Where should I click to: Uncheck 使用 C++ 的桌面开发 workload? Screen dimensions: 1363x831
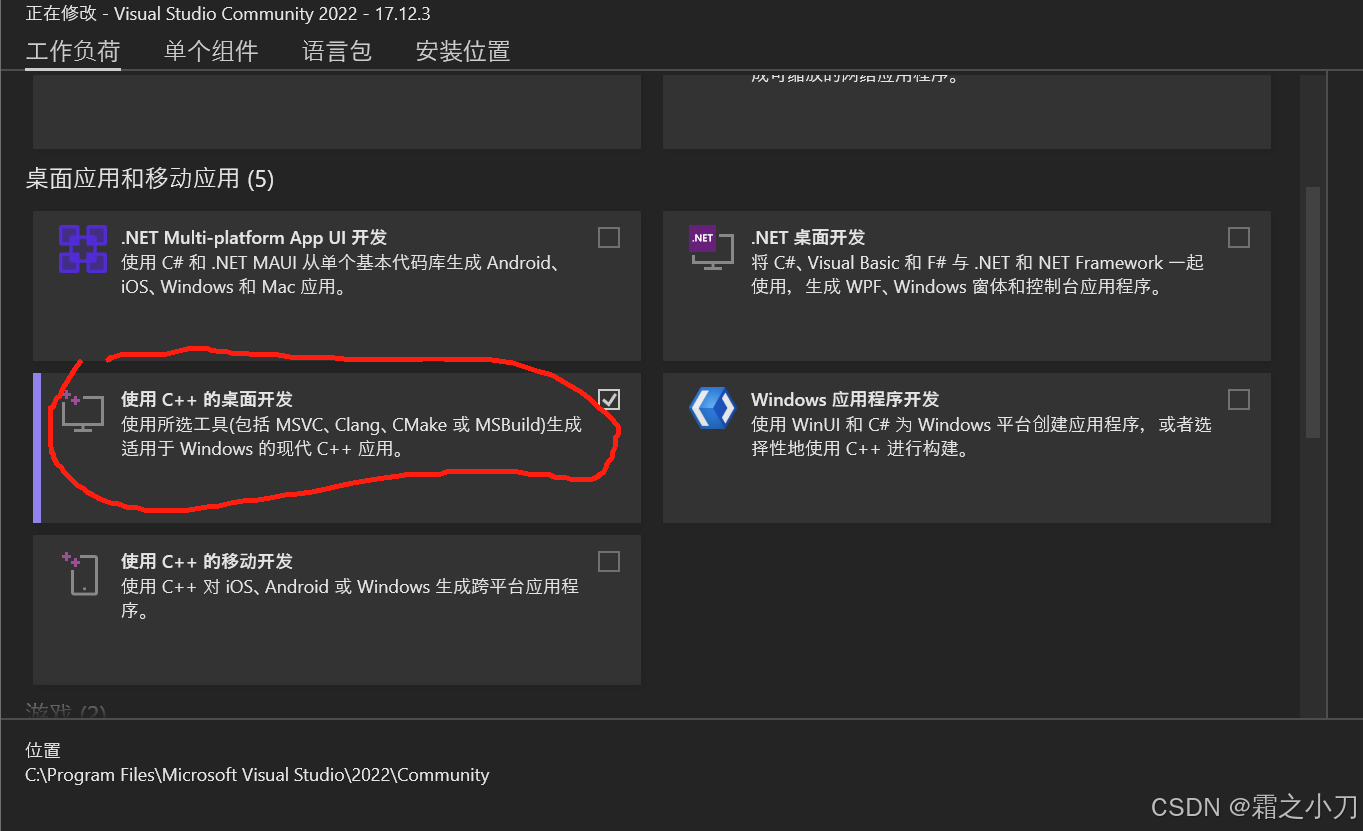[609, 399]
